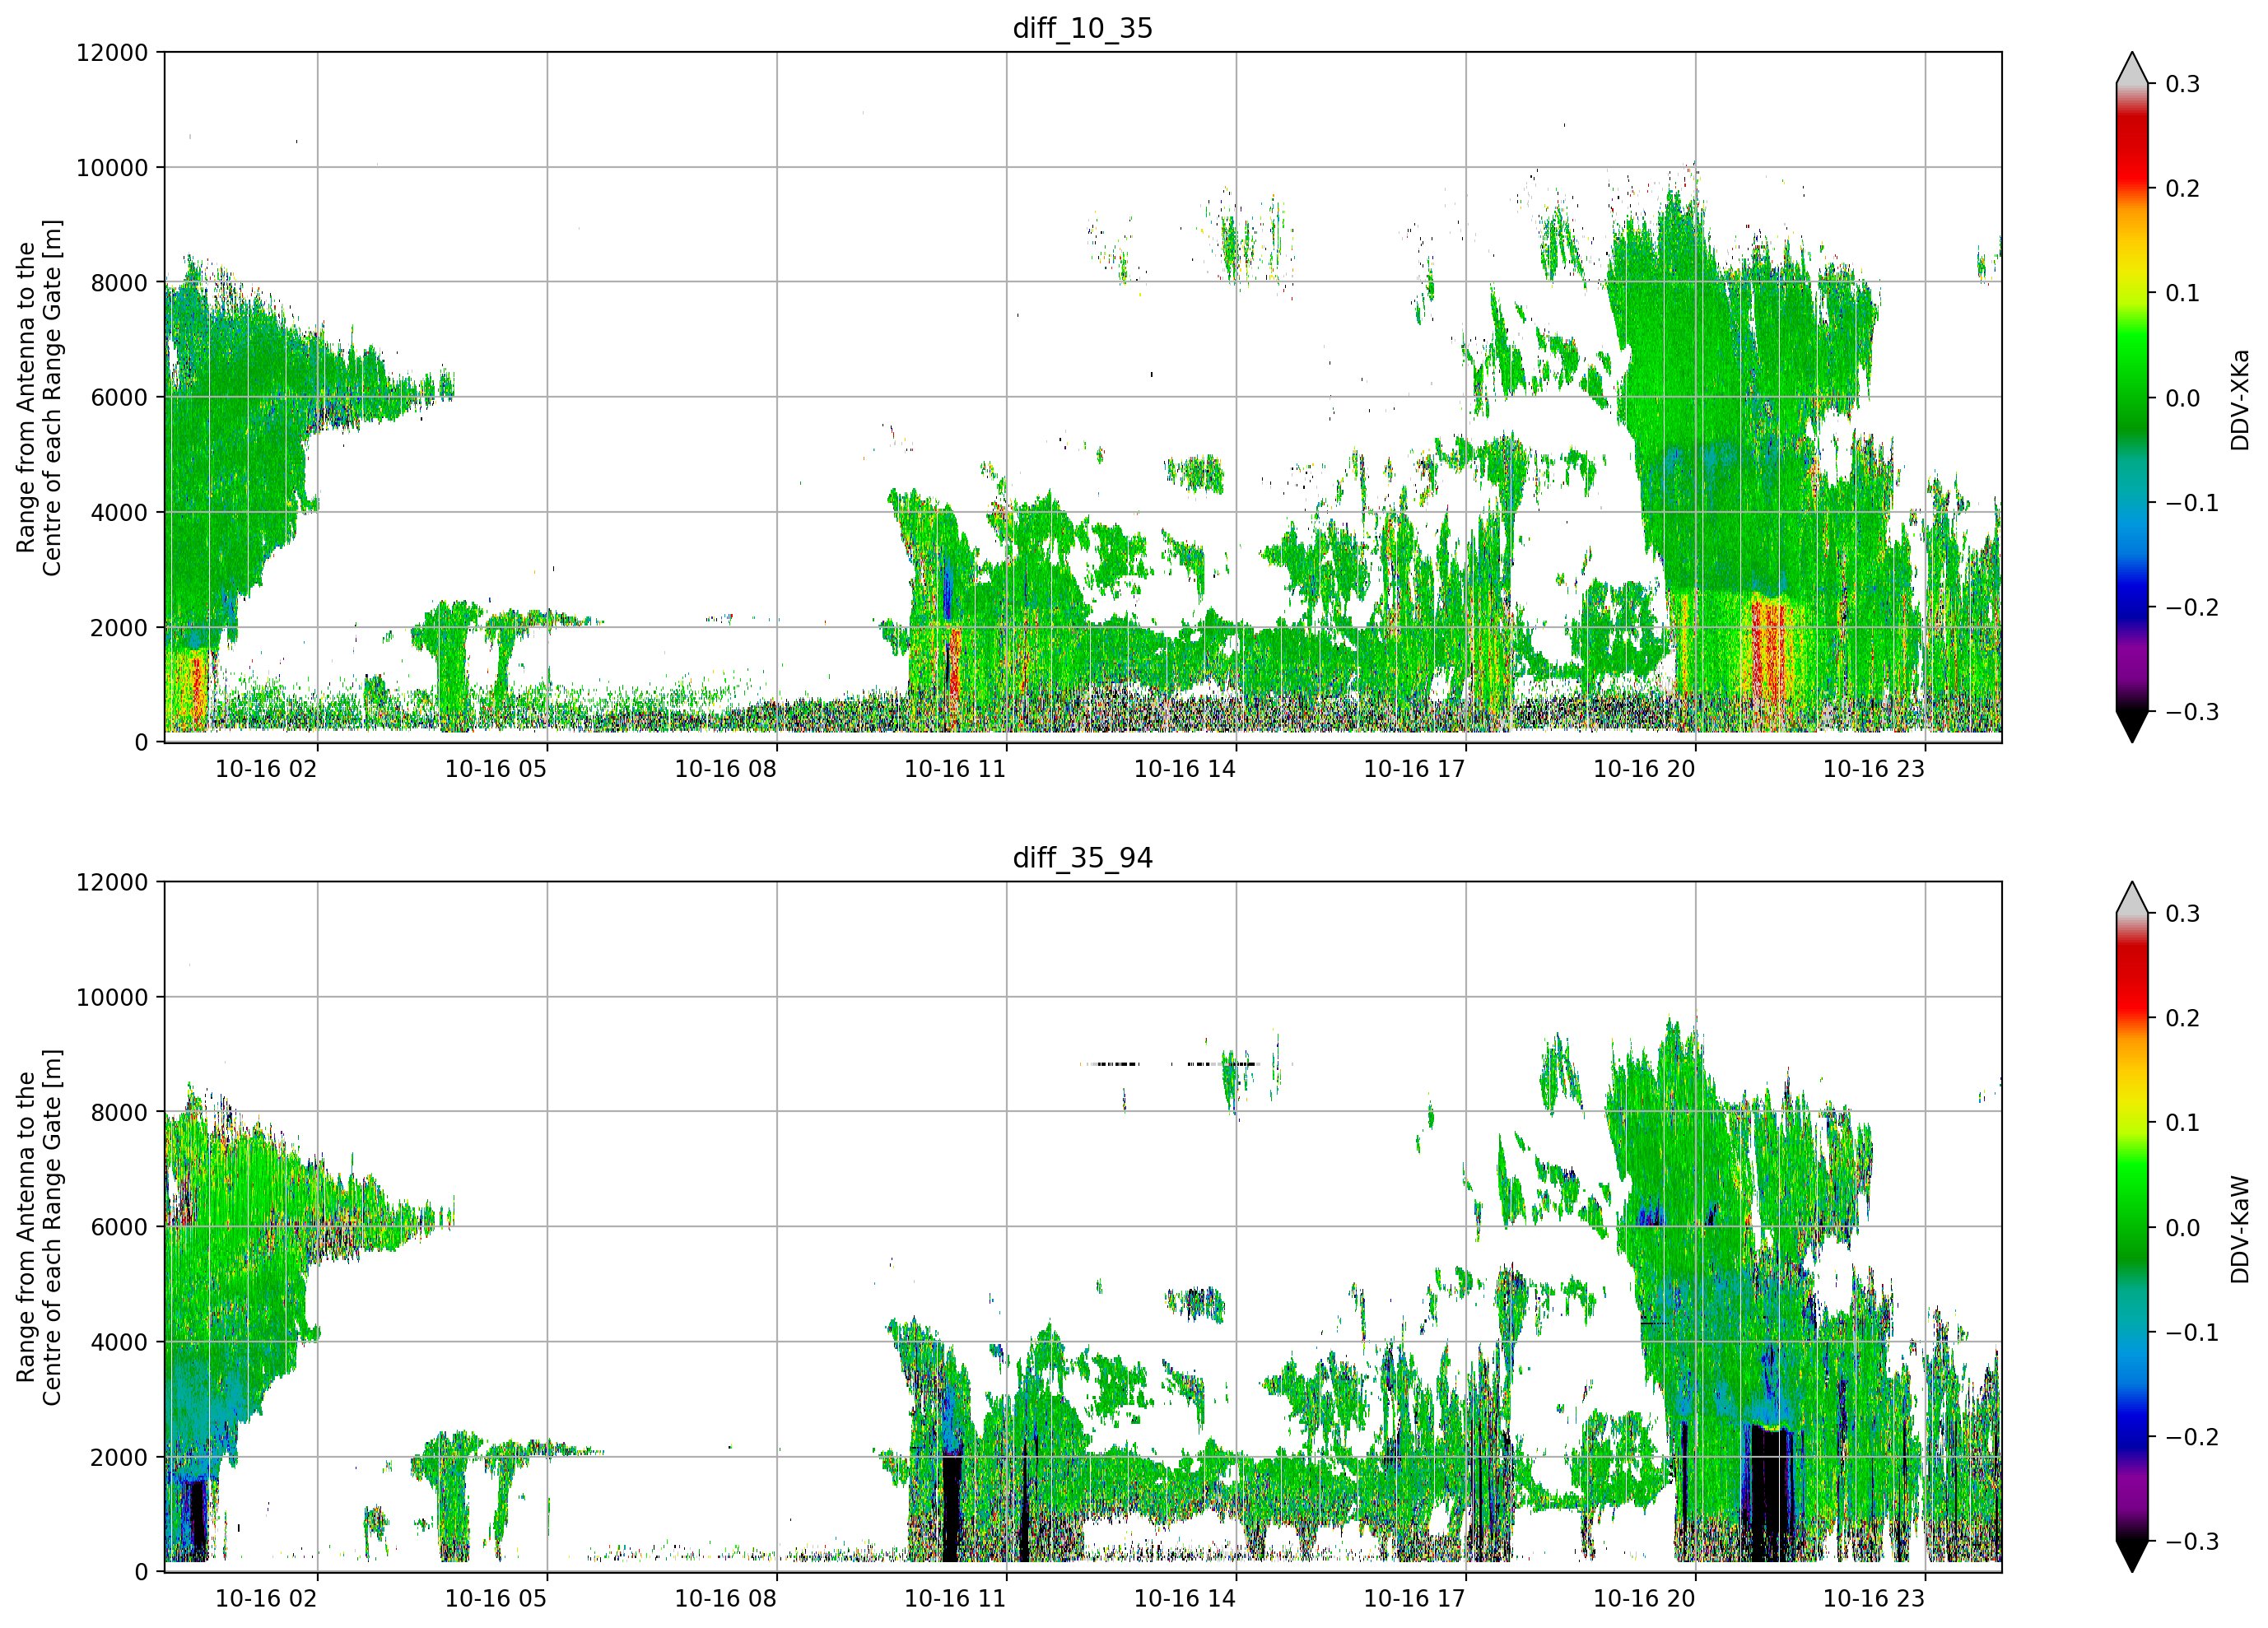Click the −0.3 tick on DDV-KaW colorbar
This screenshot has height=1628, width=2268.
2192,1541
